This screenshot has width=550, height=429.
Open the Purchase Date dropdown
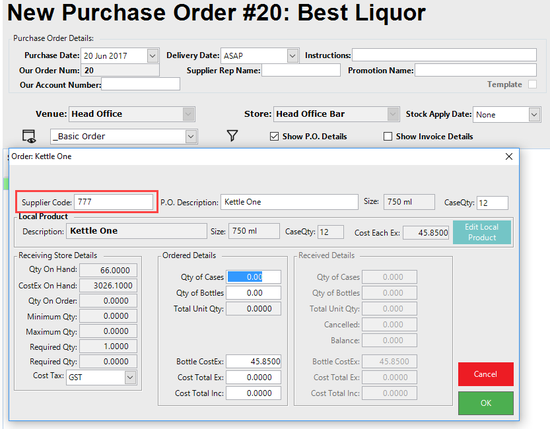pyautogui.click(x=152, y=56)
